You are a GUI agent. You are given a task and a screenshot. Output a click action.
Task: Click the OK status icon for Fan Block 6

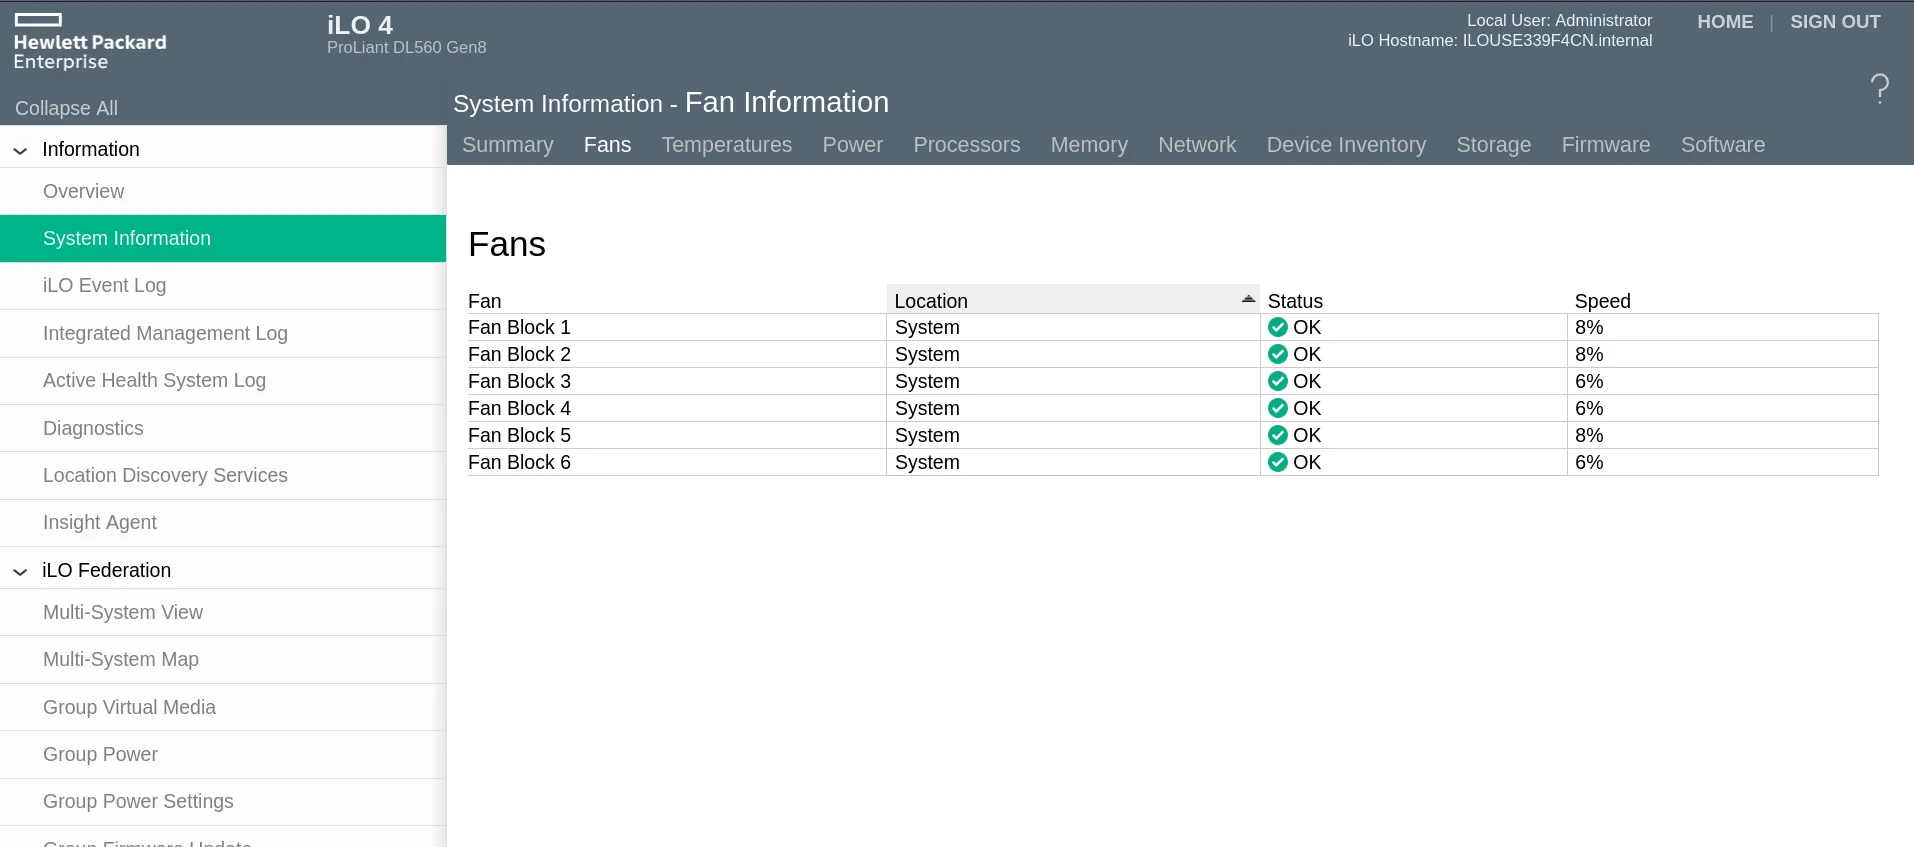pyautogui.click(x=1278, y=462)
